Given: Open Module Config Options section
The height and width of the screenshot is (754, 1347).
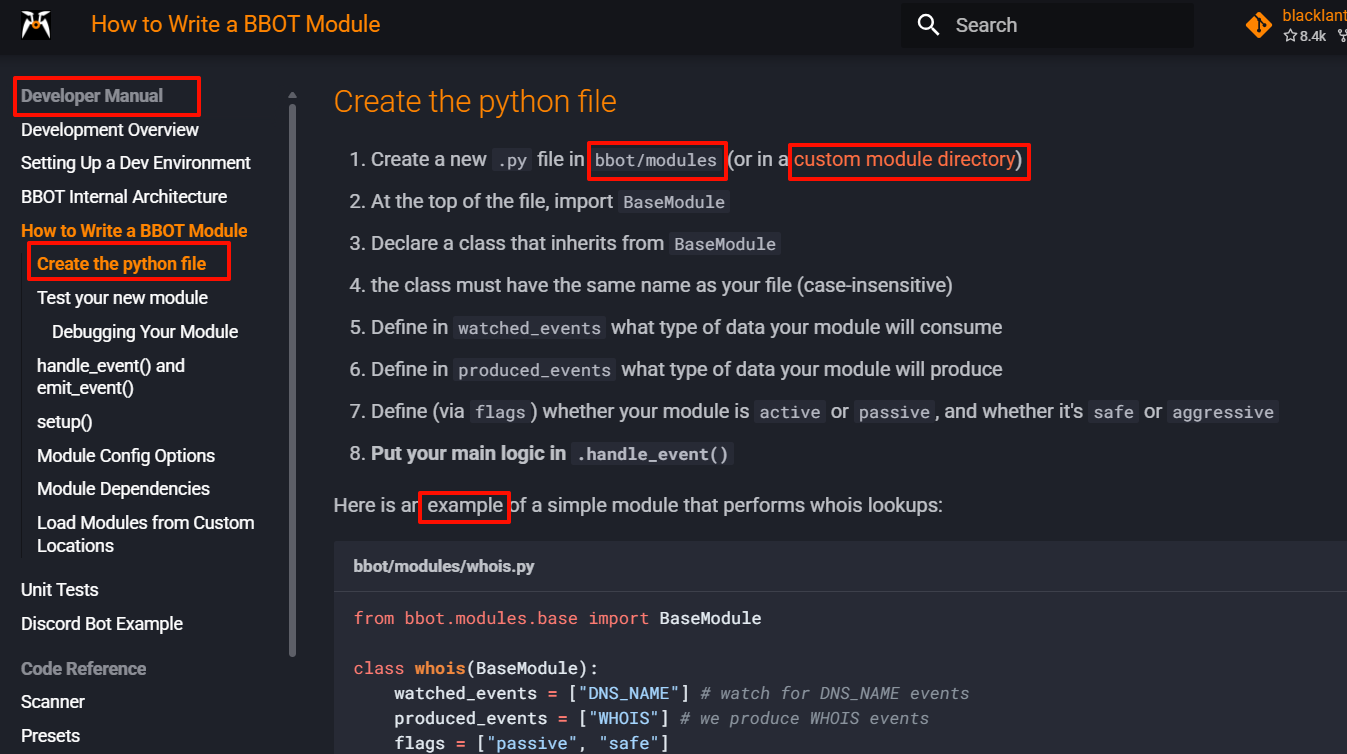Looking at the screenshot, I should (x=126, y=456).
